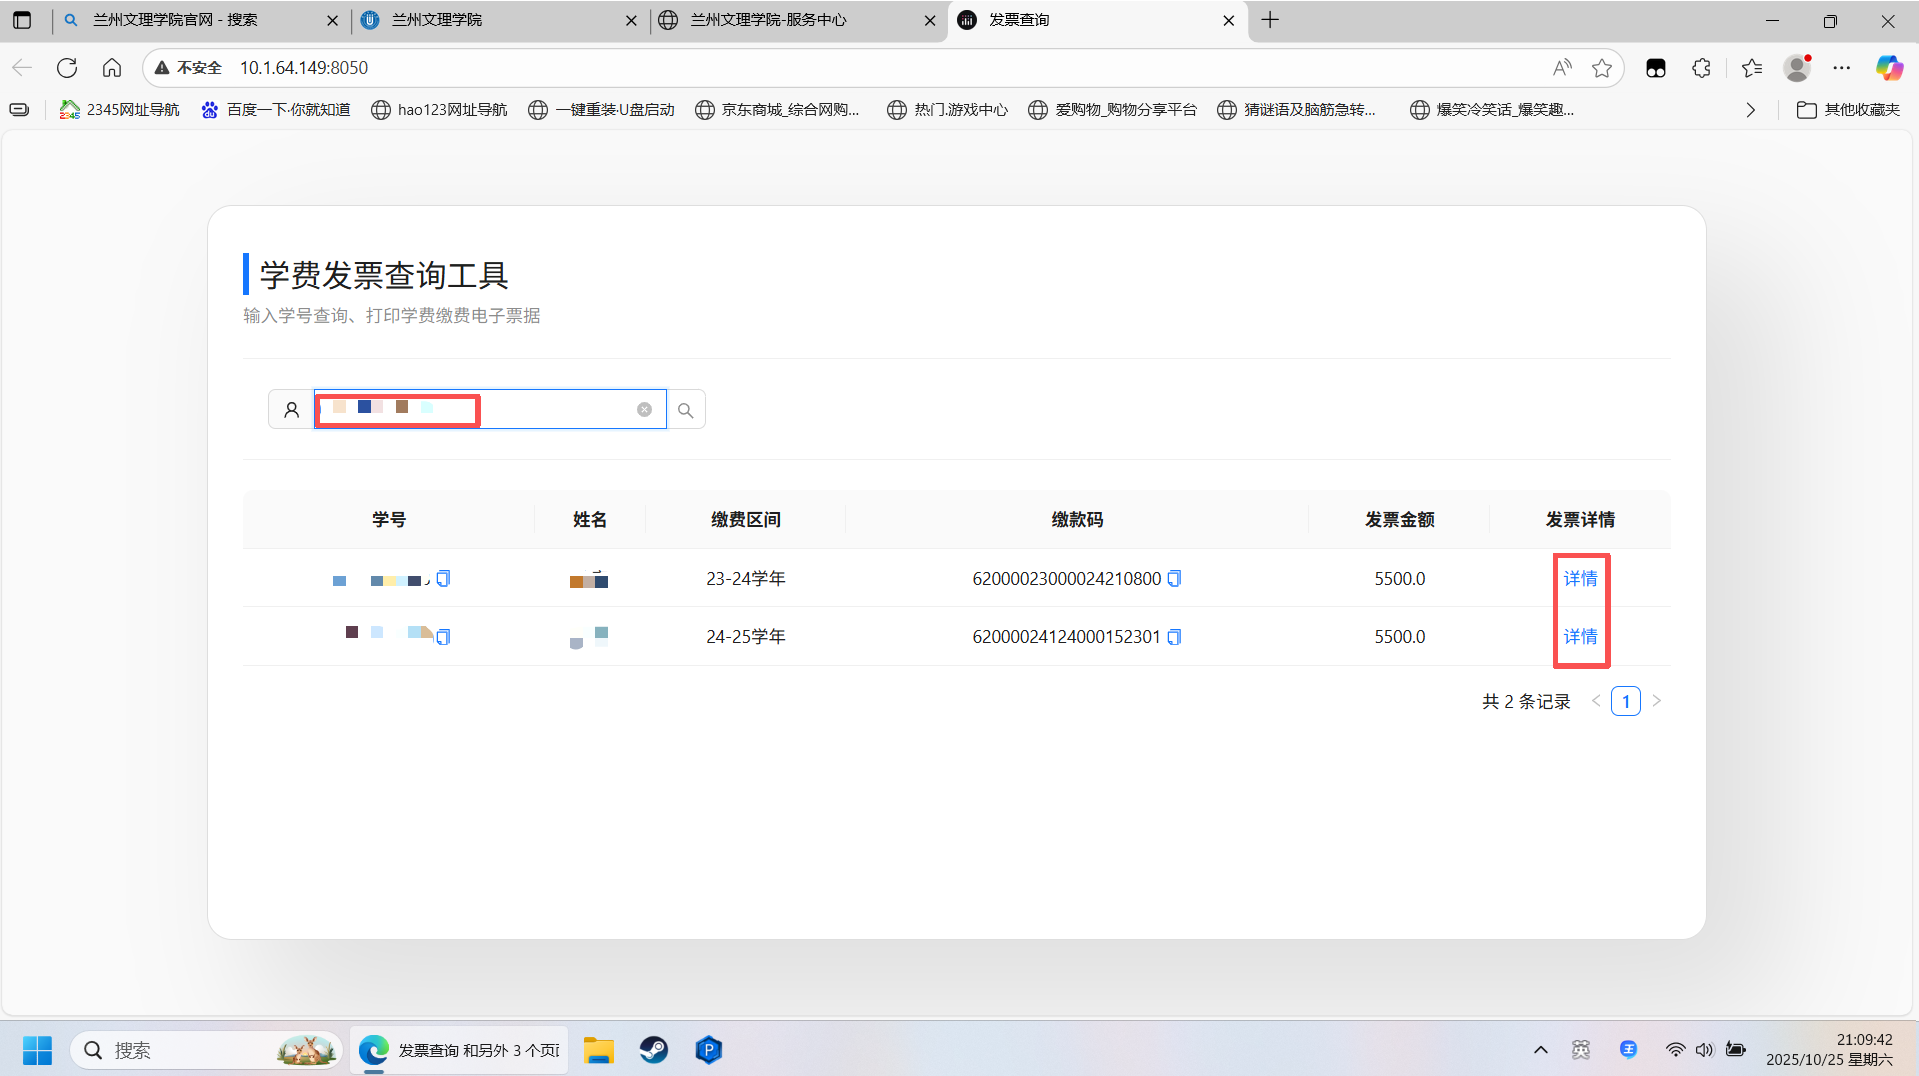Refresh the current page

click(67, 68)
